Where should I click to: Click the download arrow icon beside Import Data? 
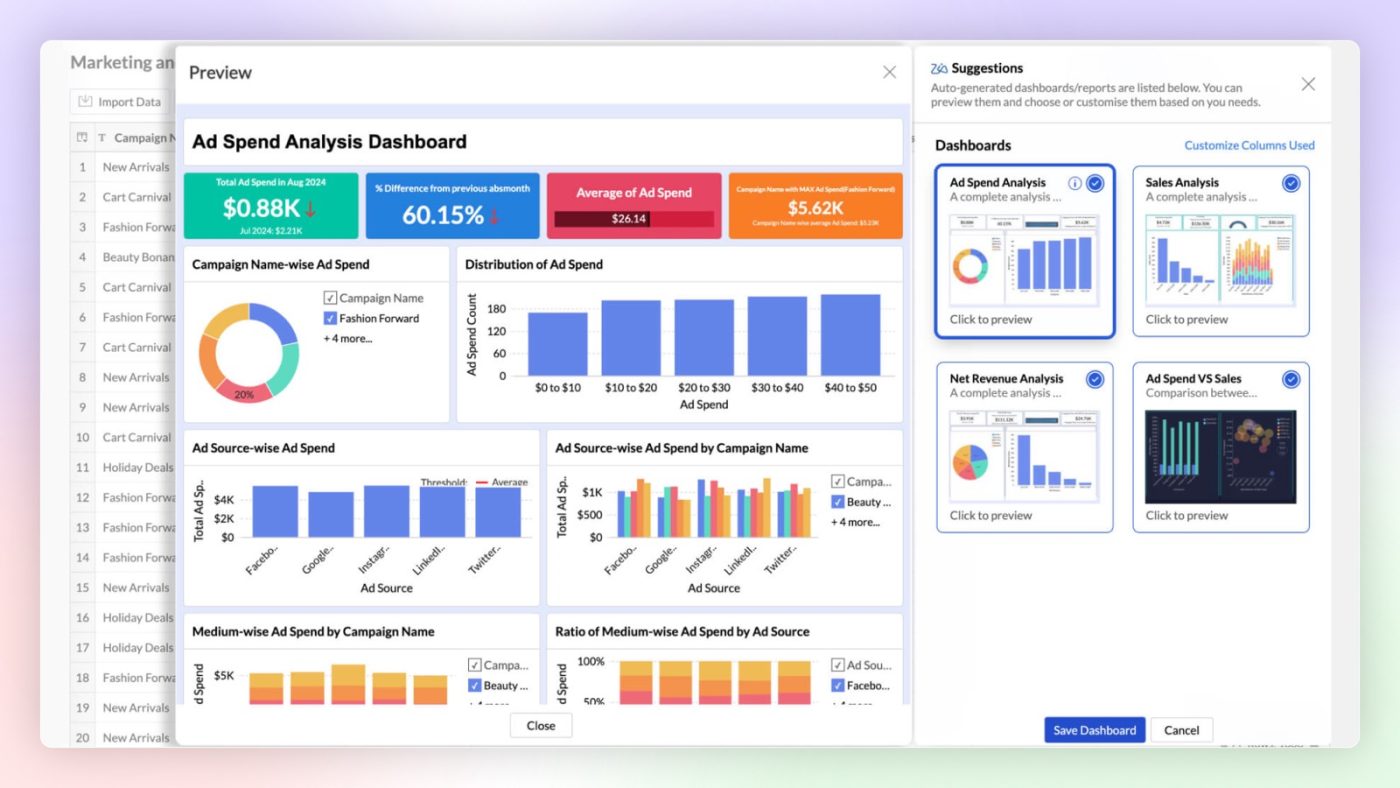tap(85, 101)
